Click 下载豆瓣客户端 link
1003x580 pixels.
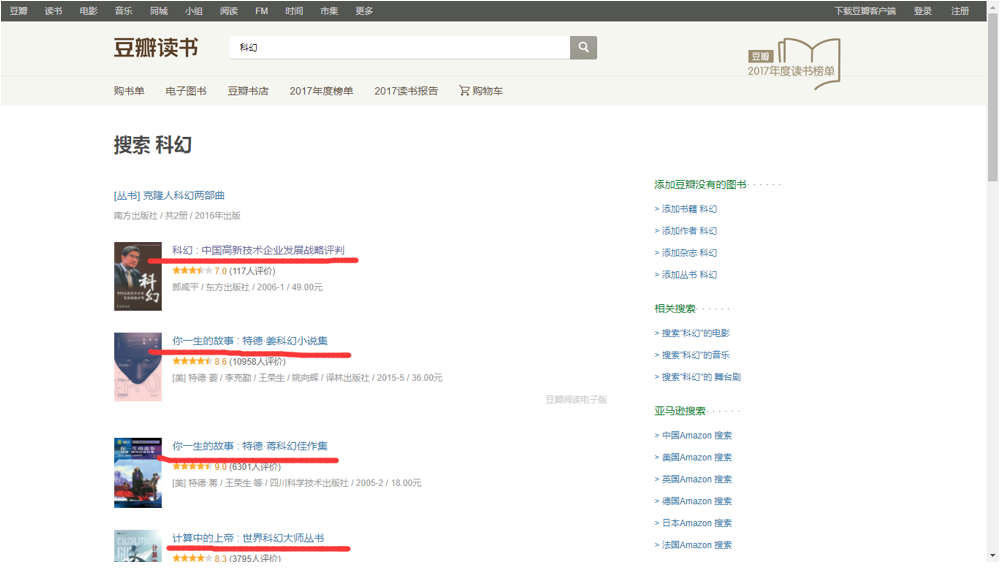point(865,11)
